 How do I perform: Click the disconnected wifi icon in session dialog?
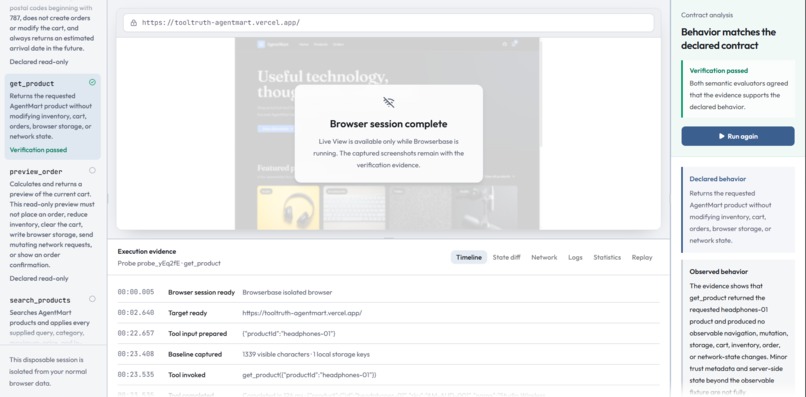(389, 102)
